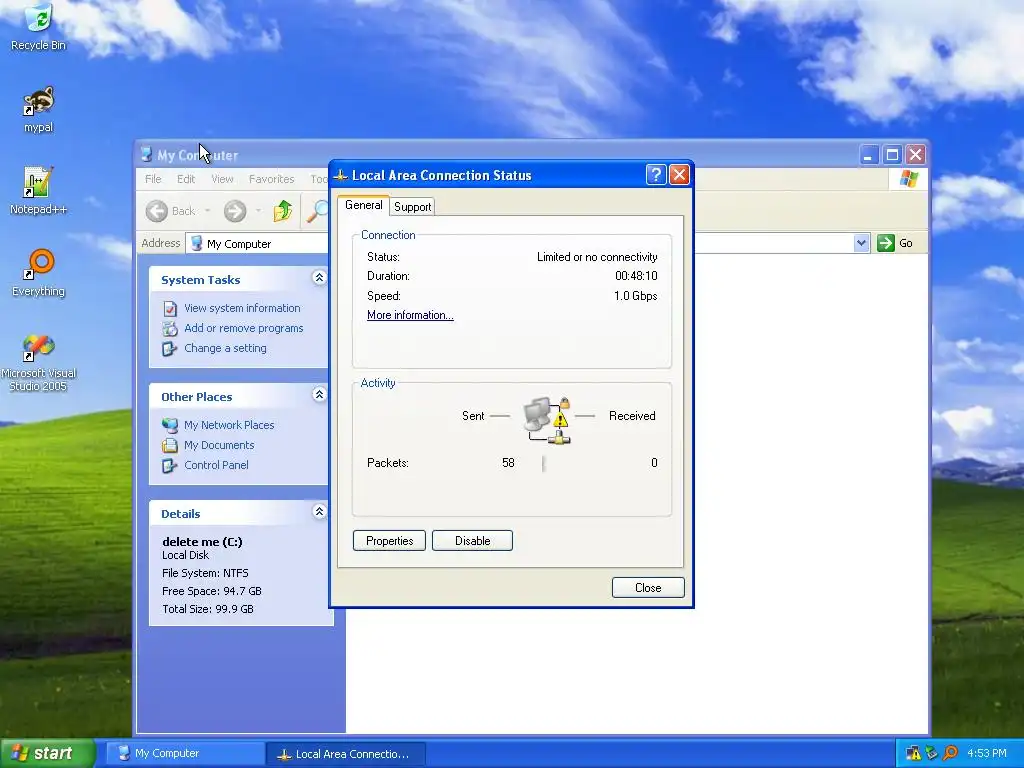Click the Everything tray icon
The height and width of the screenshot is (768, 1024).
(950, 753)
